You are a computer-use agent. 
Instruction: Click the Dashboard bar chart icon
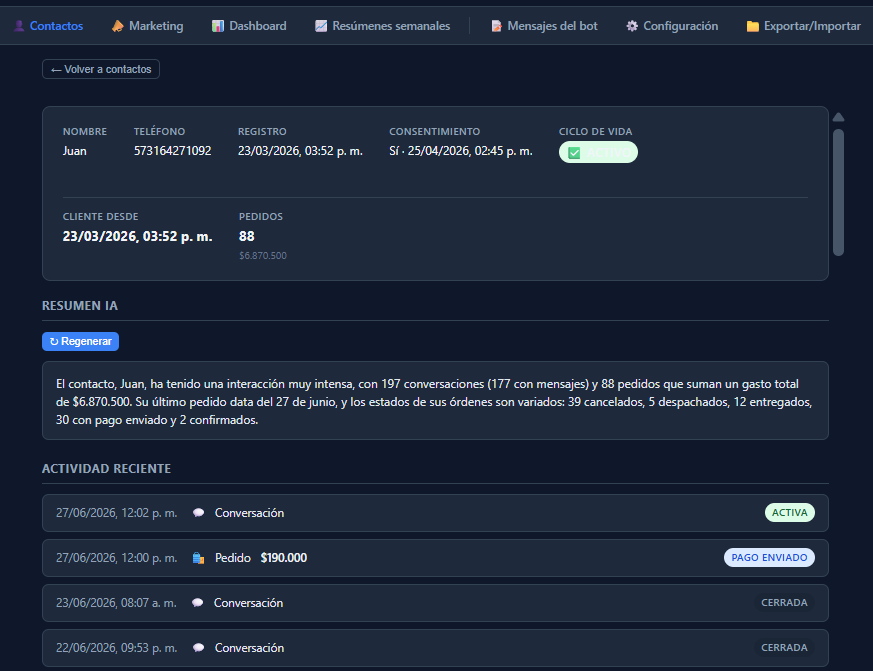tap(218, 26)
